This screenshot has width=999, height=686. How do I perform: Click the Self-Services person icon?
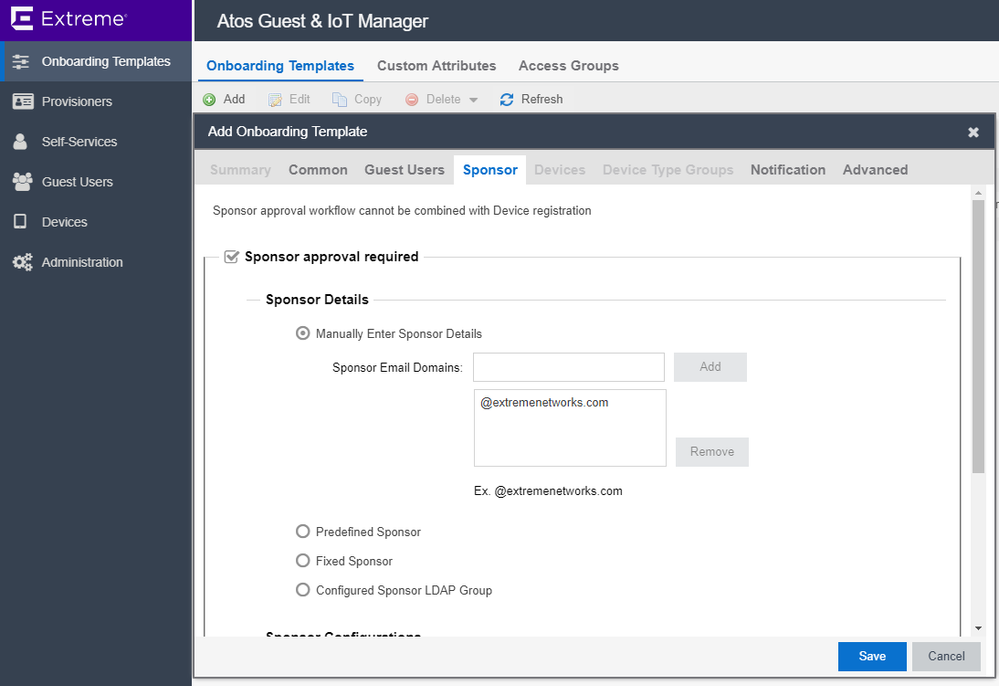click(20, 141)
